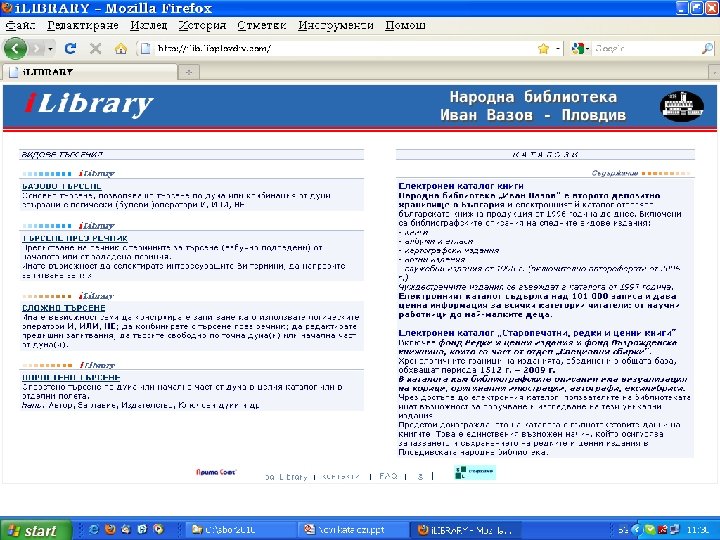This screenshot has height=540, width=720.
Task: Click the Прима Софт logo in the footer
Action: 215,472
